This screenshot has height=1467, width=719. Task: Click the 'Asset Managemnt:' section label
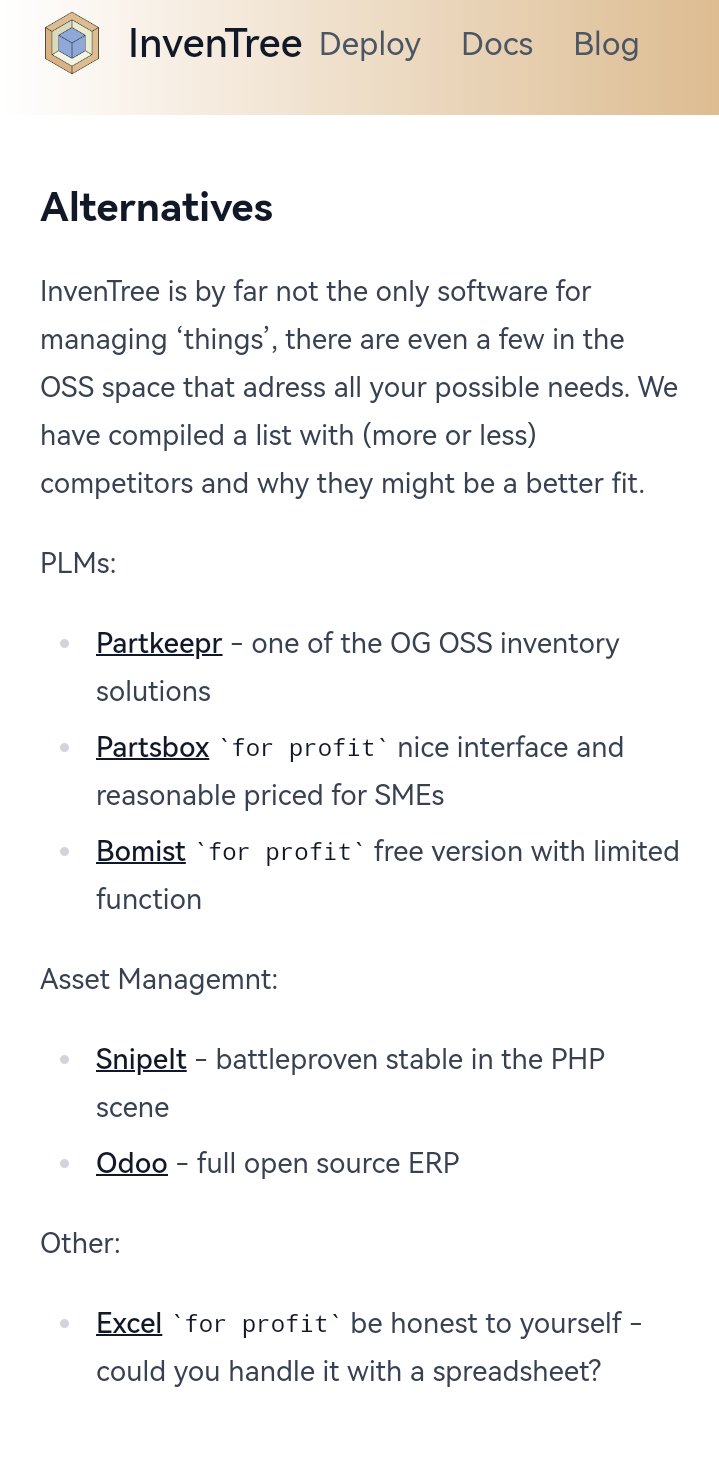[159, 979]
